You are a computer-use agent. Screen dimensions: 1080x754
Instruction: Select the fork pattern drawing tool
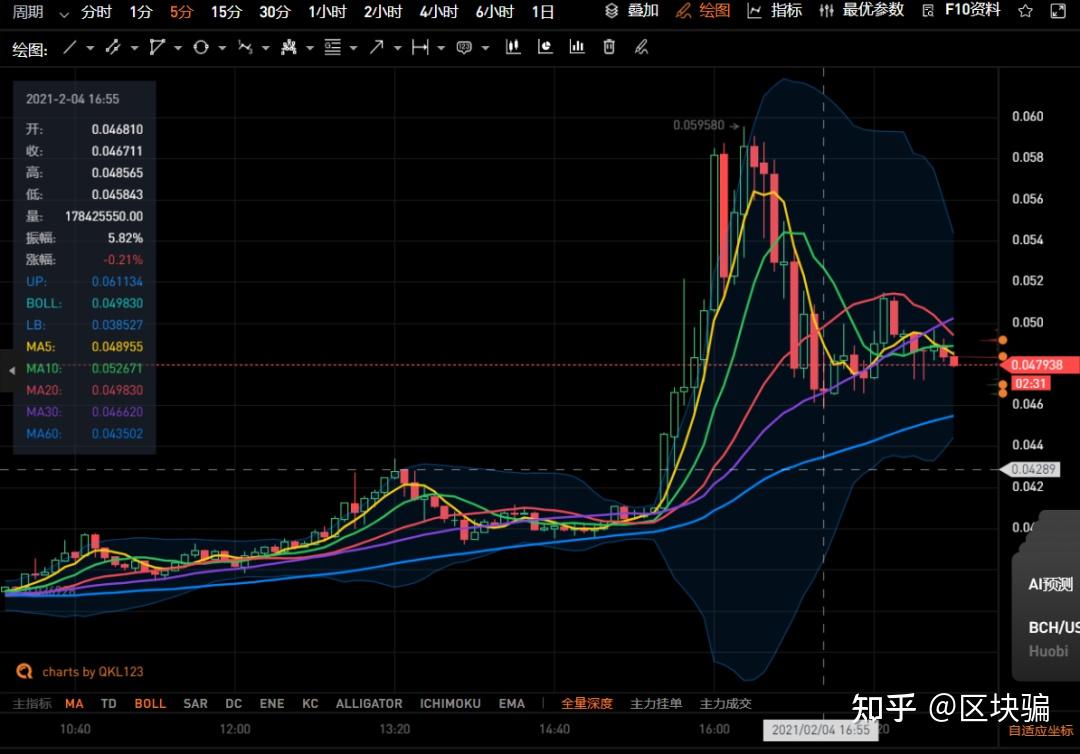(289, 48)
